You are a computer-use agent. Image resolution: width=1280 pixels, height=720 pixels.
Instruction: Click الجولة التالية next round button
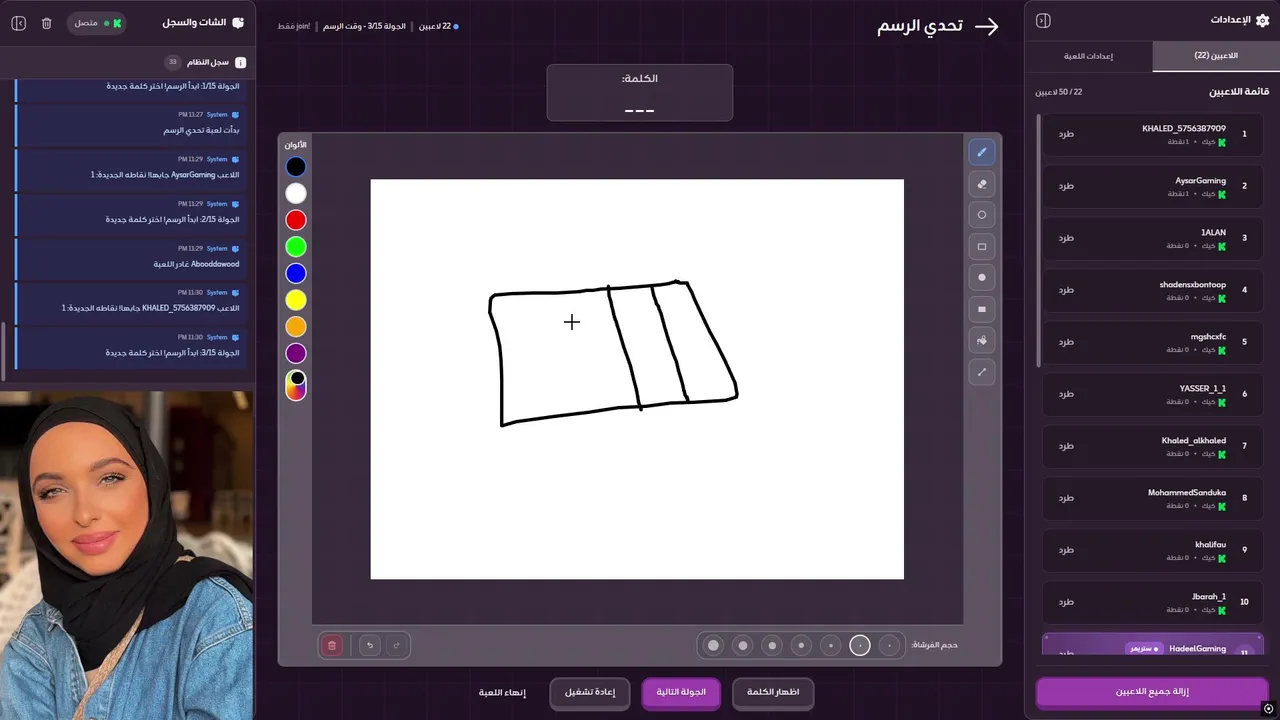pos(681,692)
